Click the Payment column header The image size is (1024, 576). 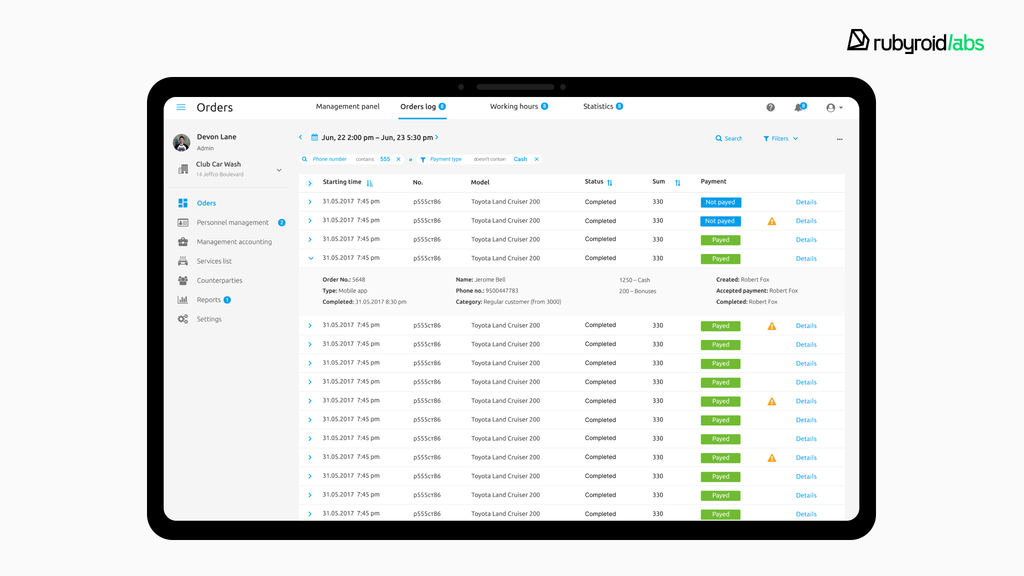point(713,182)
